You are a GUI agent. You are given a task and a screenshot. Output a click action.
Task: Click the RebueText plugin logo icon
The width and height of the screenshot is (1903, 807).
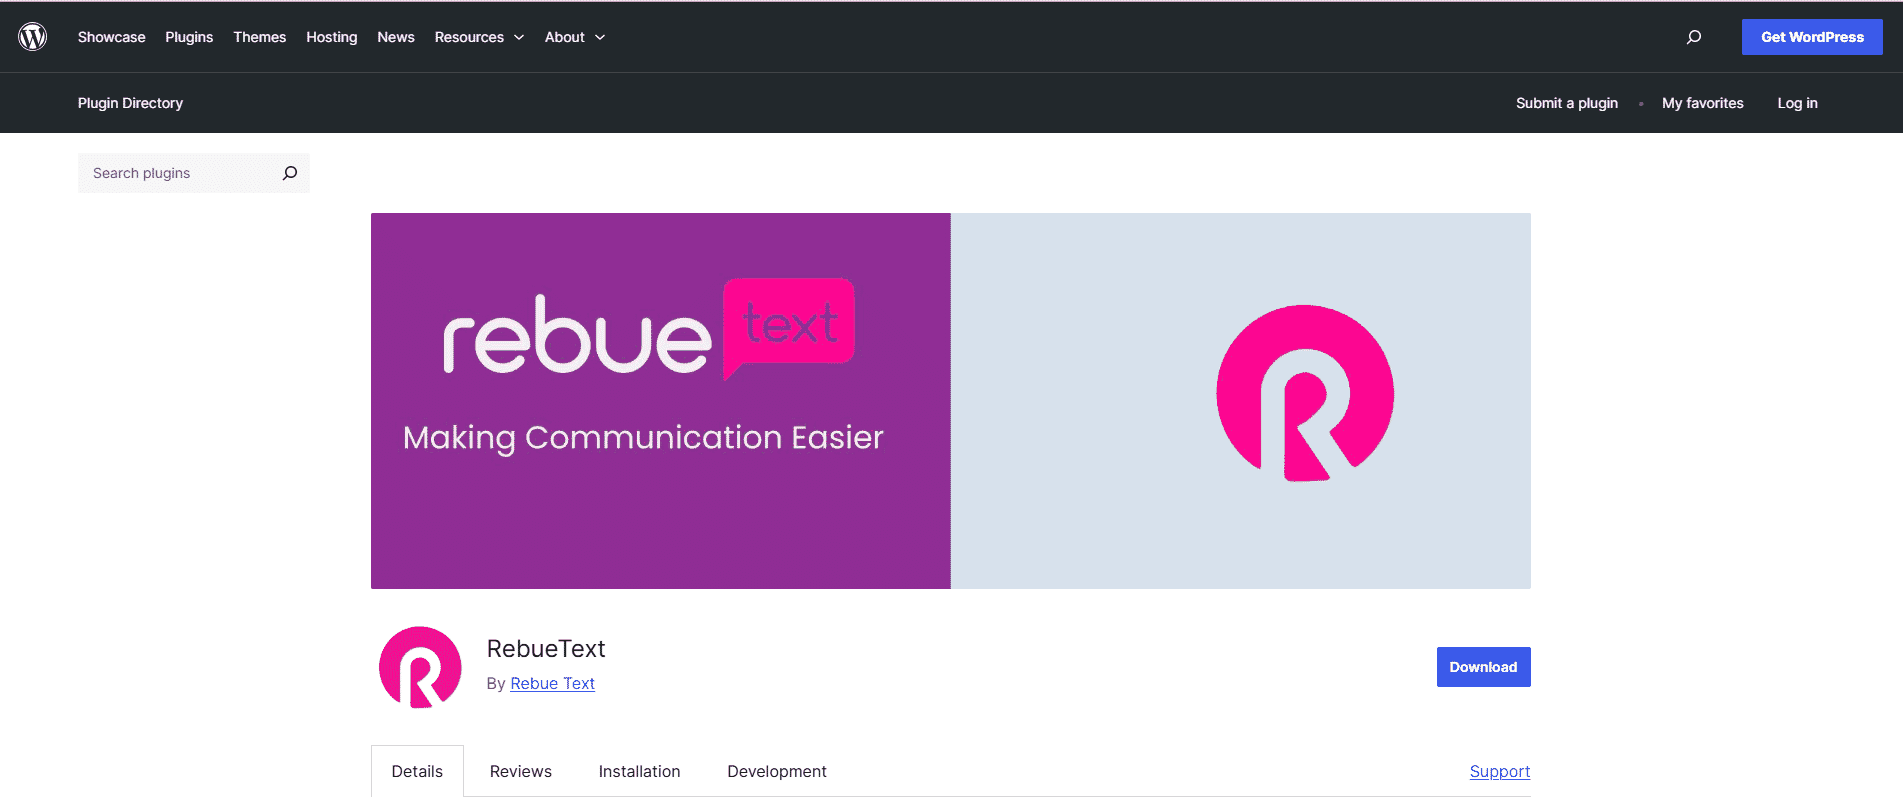tap(420, 667)
